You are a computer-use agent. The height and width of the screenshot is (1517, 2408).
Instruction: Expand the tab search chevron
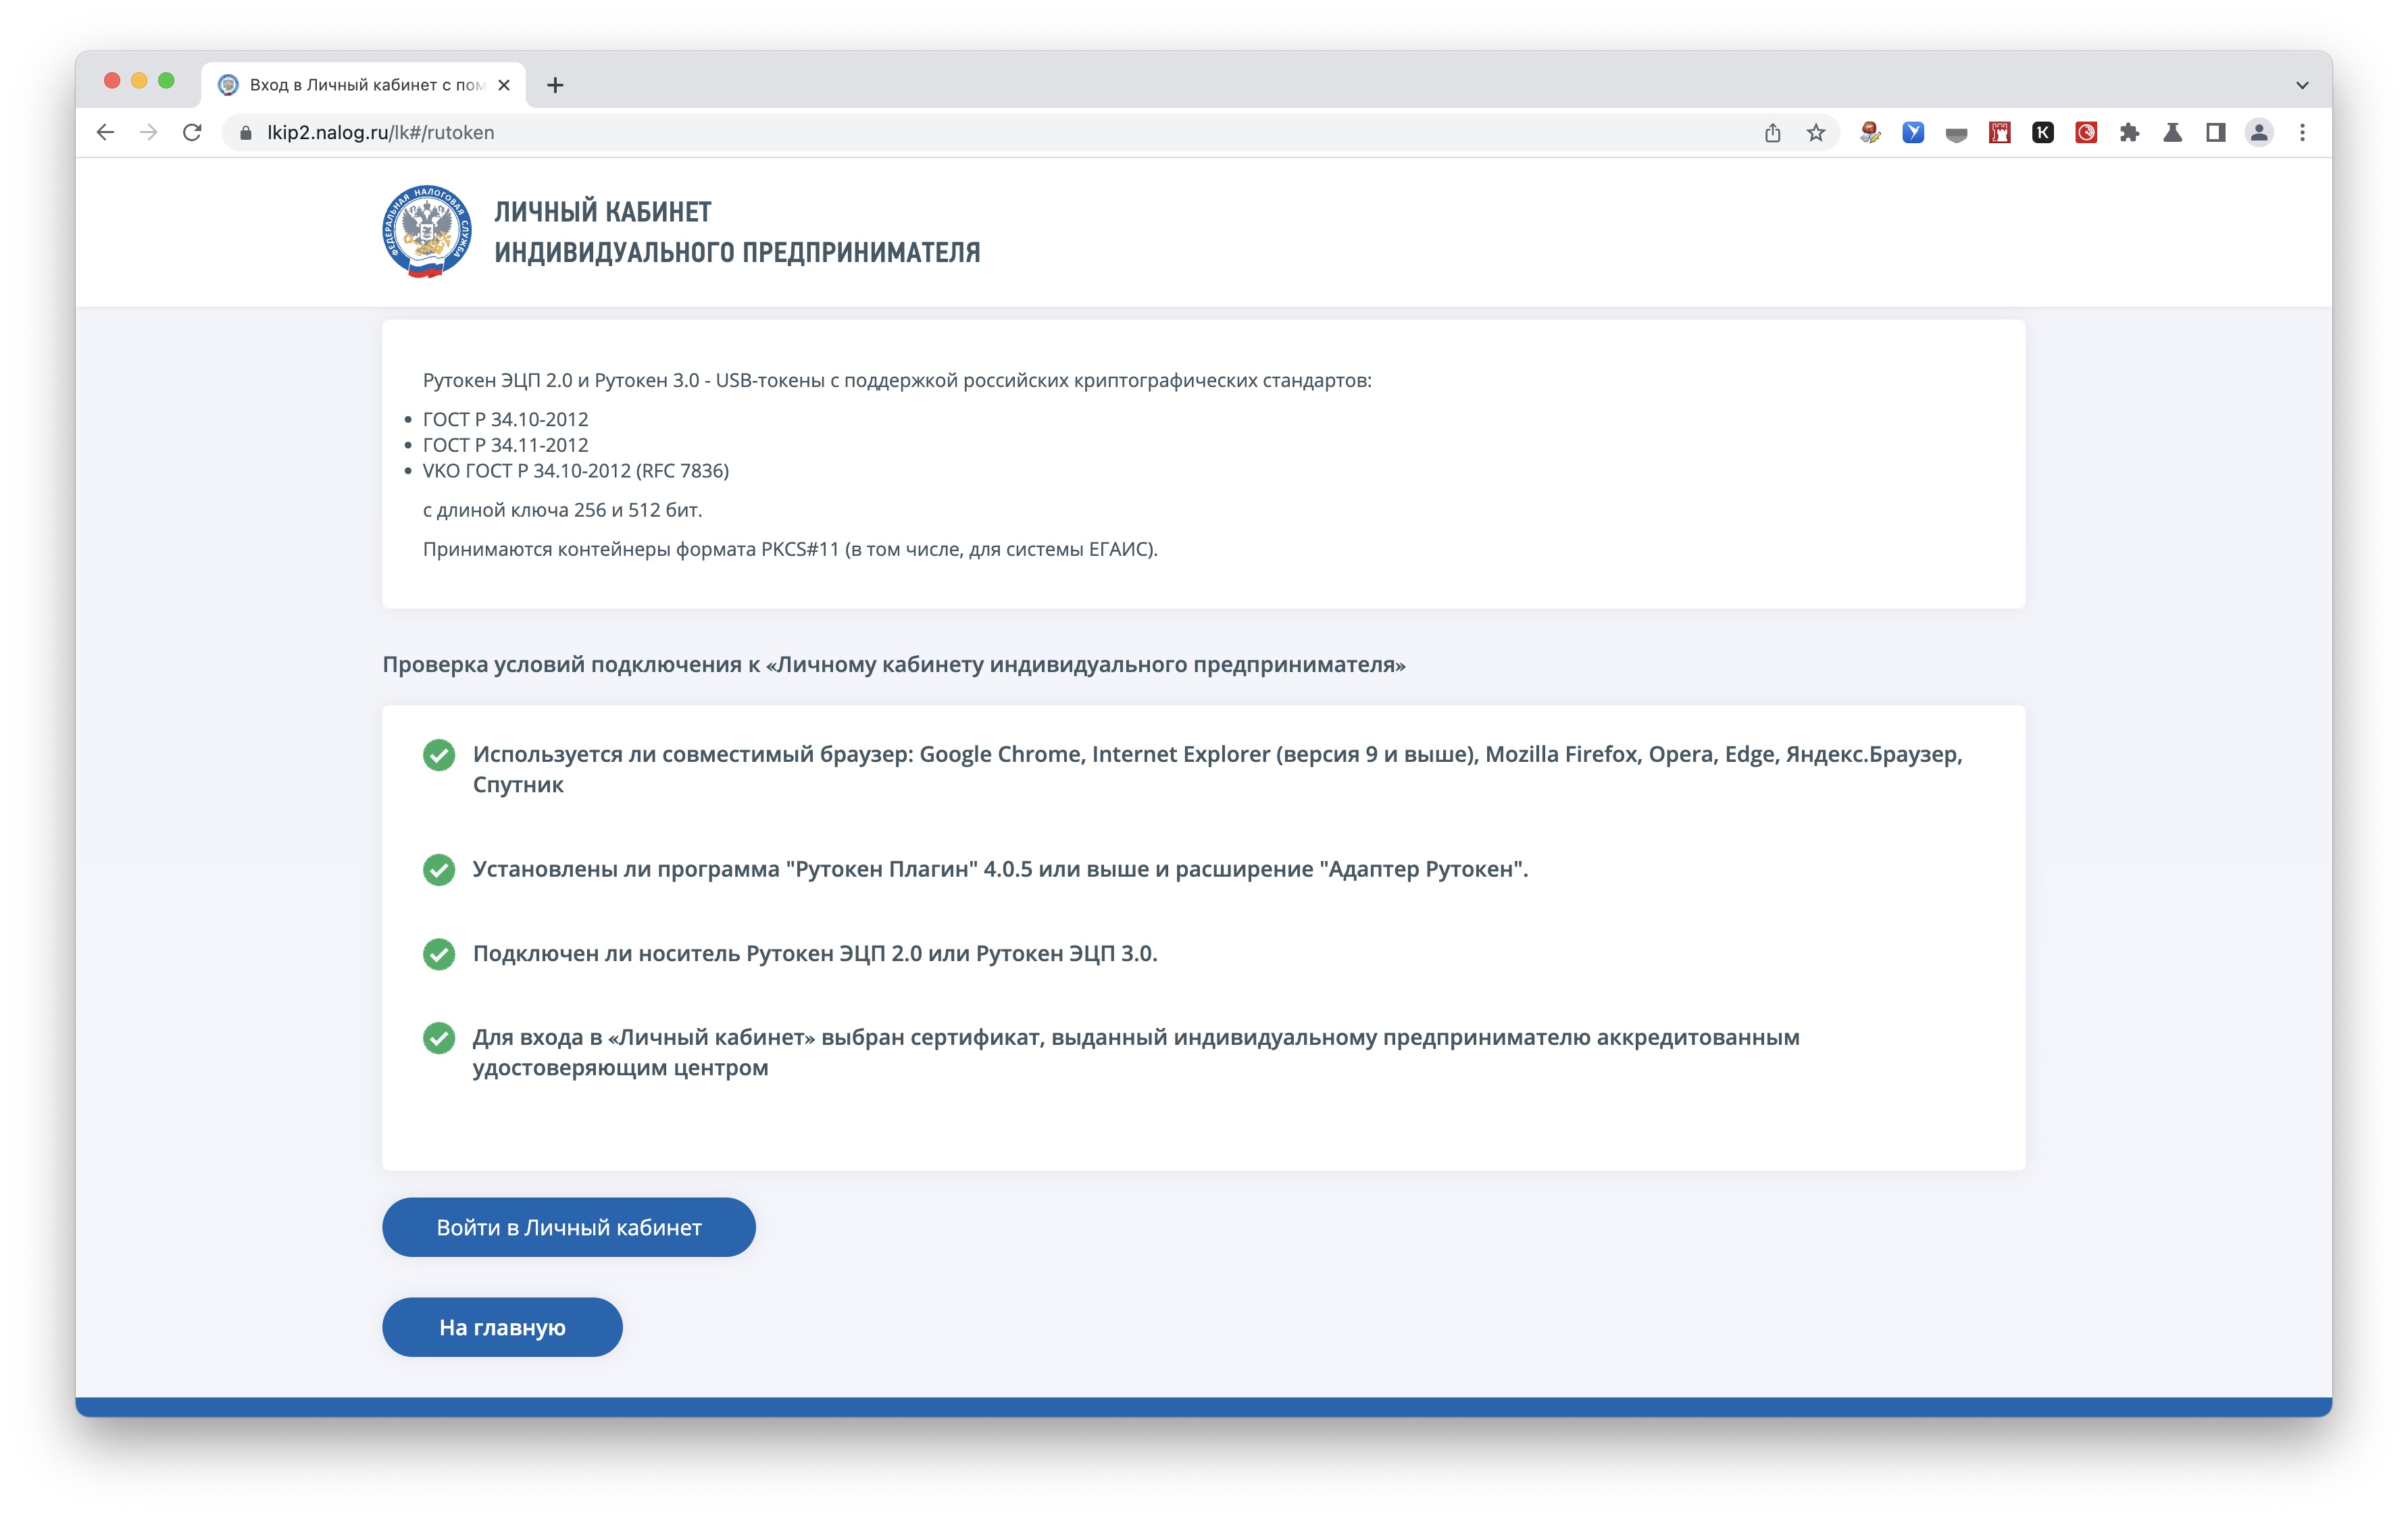(x=2301, y=85)
